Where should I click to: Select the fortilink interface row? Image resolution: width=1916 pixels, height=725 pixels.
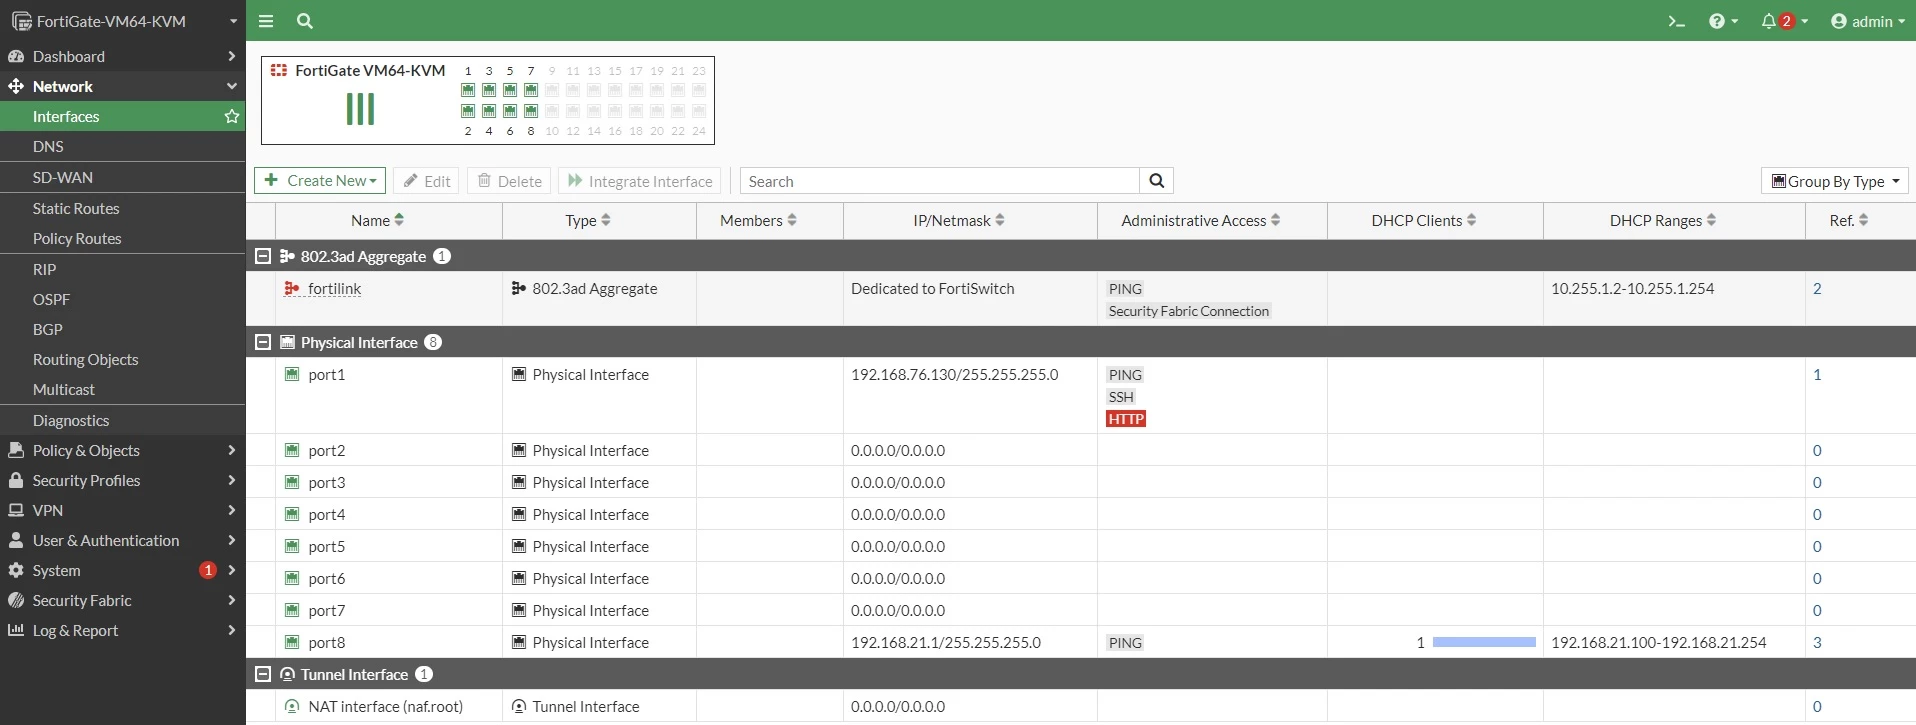1081,299
